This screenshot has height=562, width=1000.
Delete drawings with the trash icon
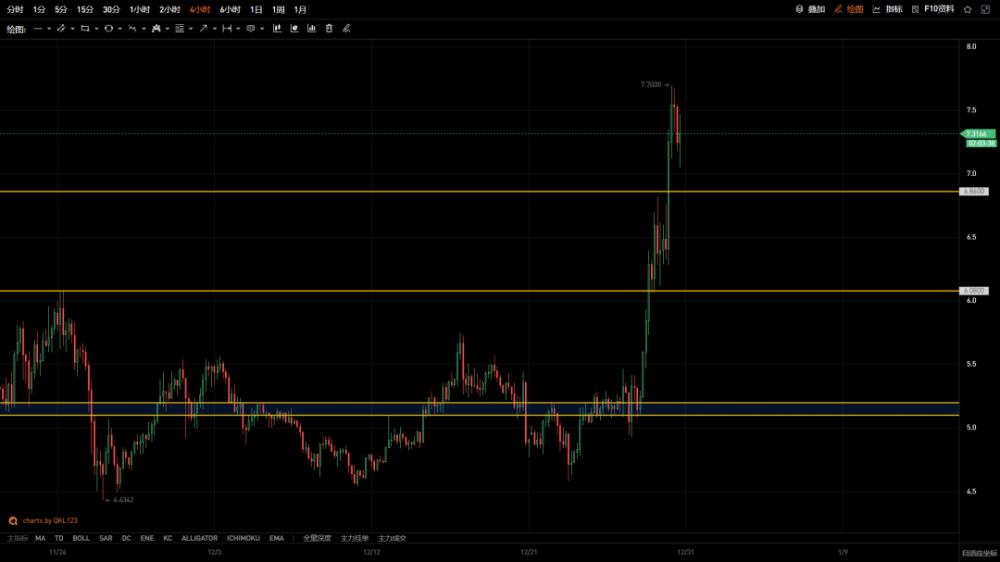point(329,29)
